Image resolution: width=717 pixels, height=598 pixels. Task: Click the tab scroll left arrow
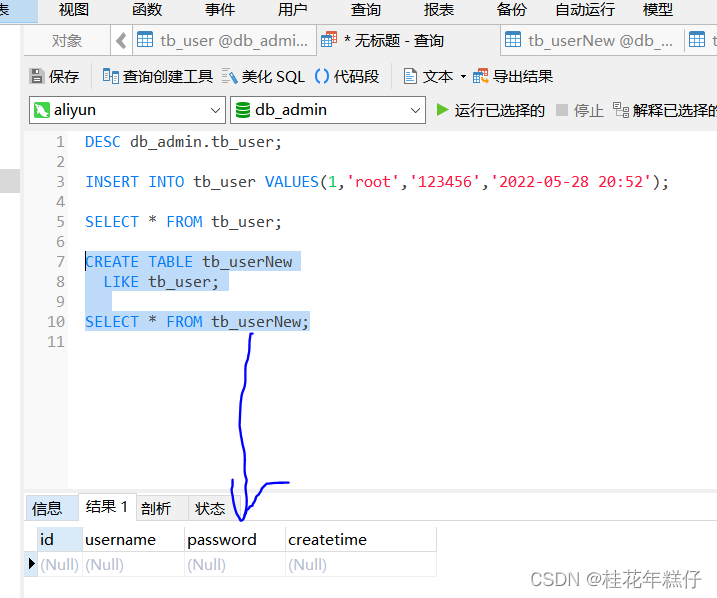(x=121, y=41)
